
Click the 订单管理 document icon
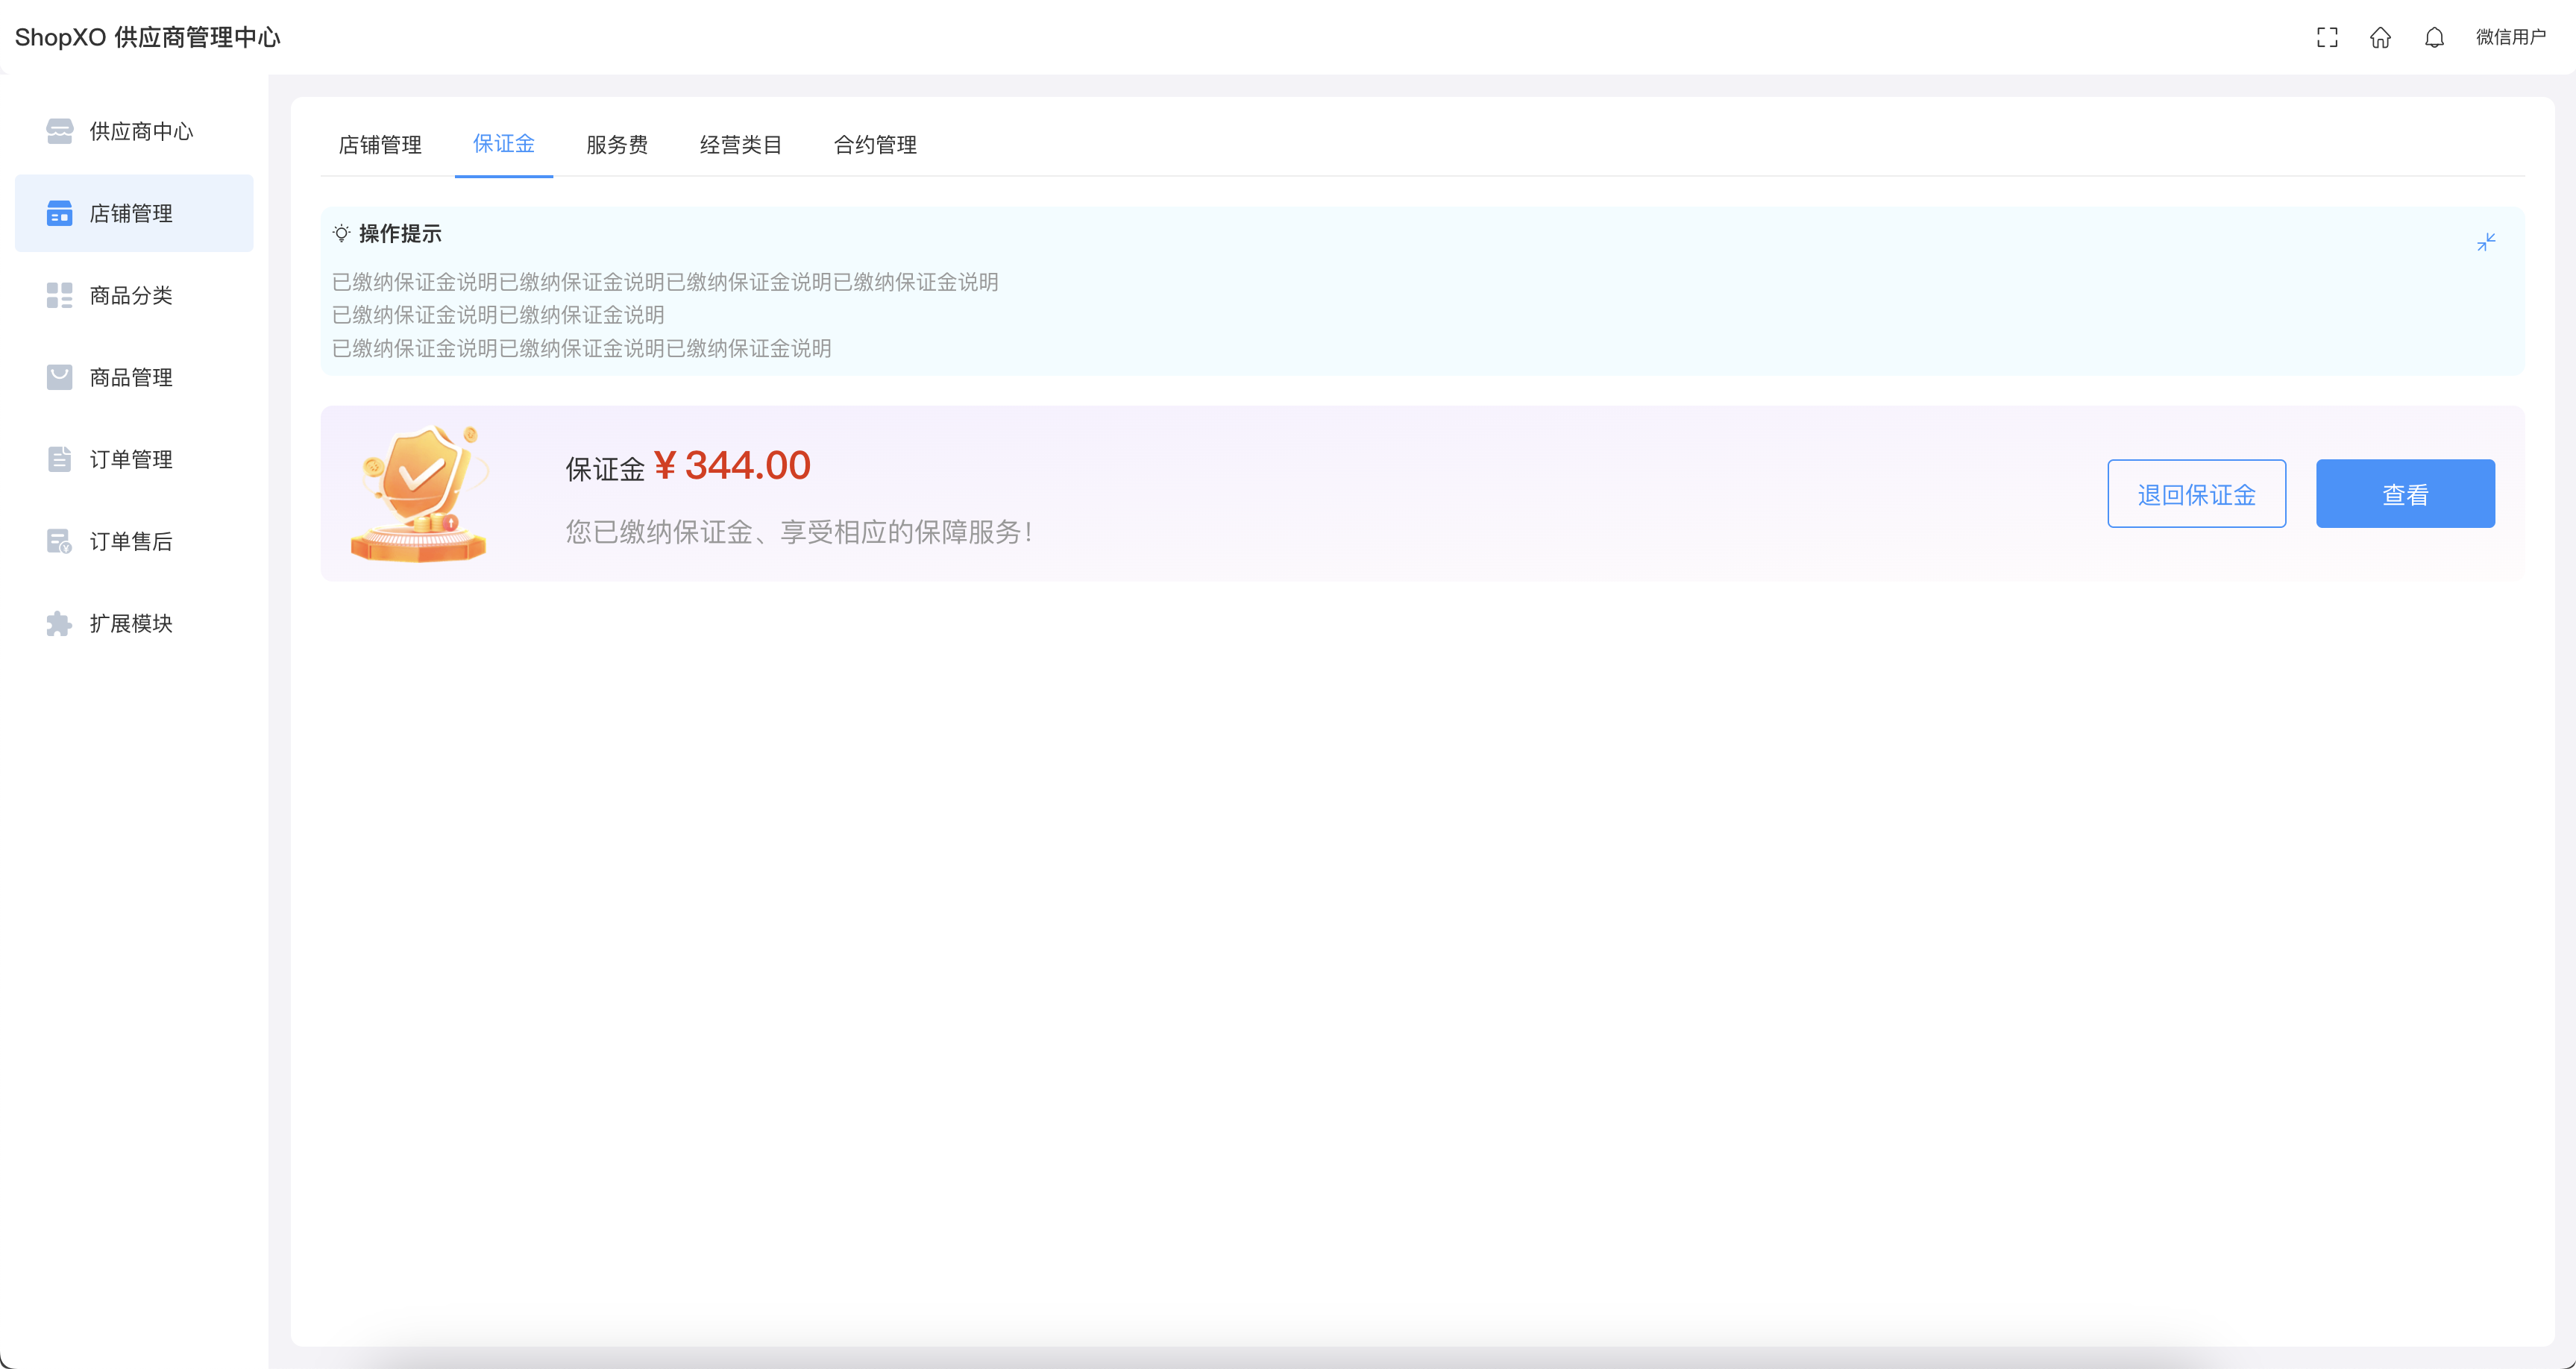[x=60, y=459]
